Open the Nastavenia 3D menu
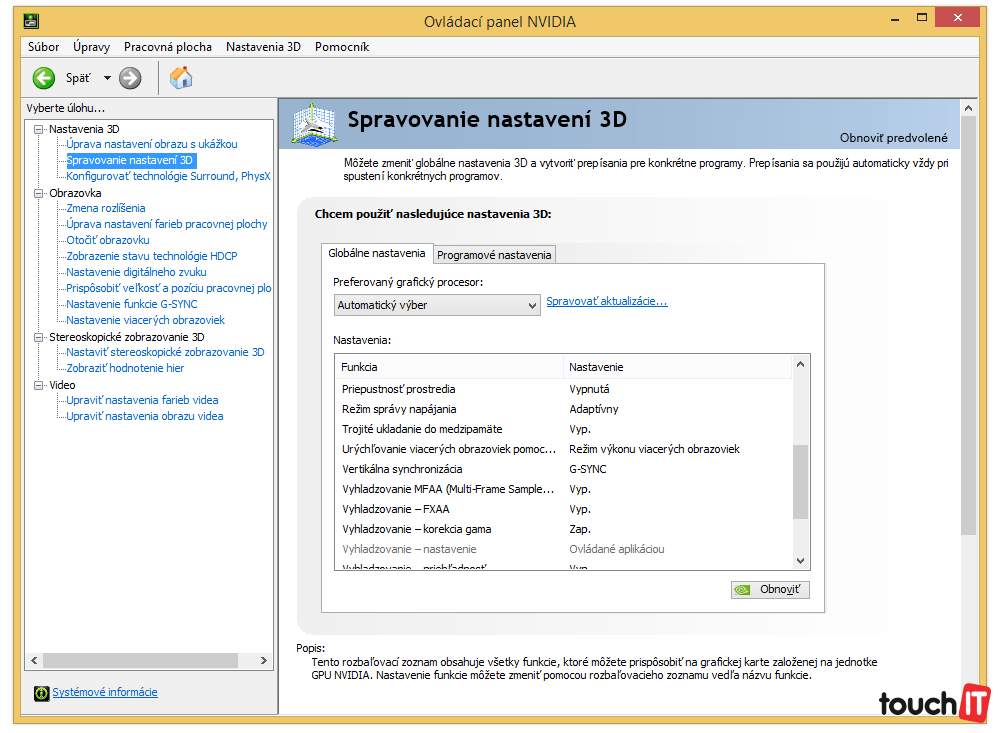The height and width of the screenshot is (733, 1001). click(263, 47)
